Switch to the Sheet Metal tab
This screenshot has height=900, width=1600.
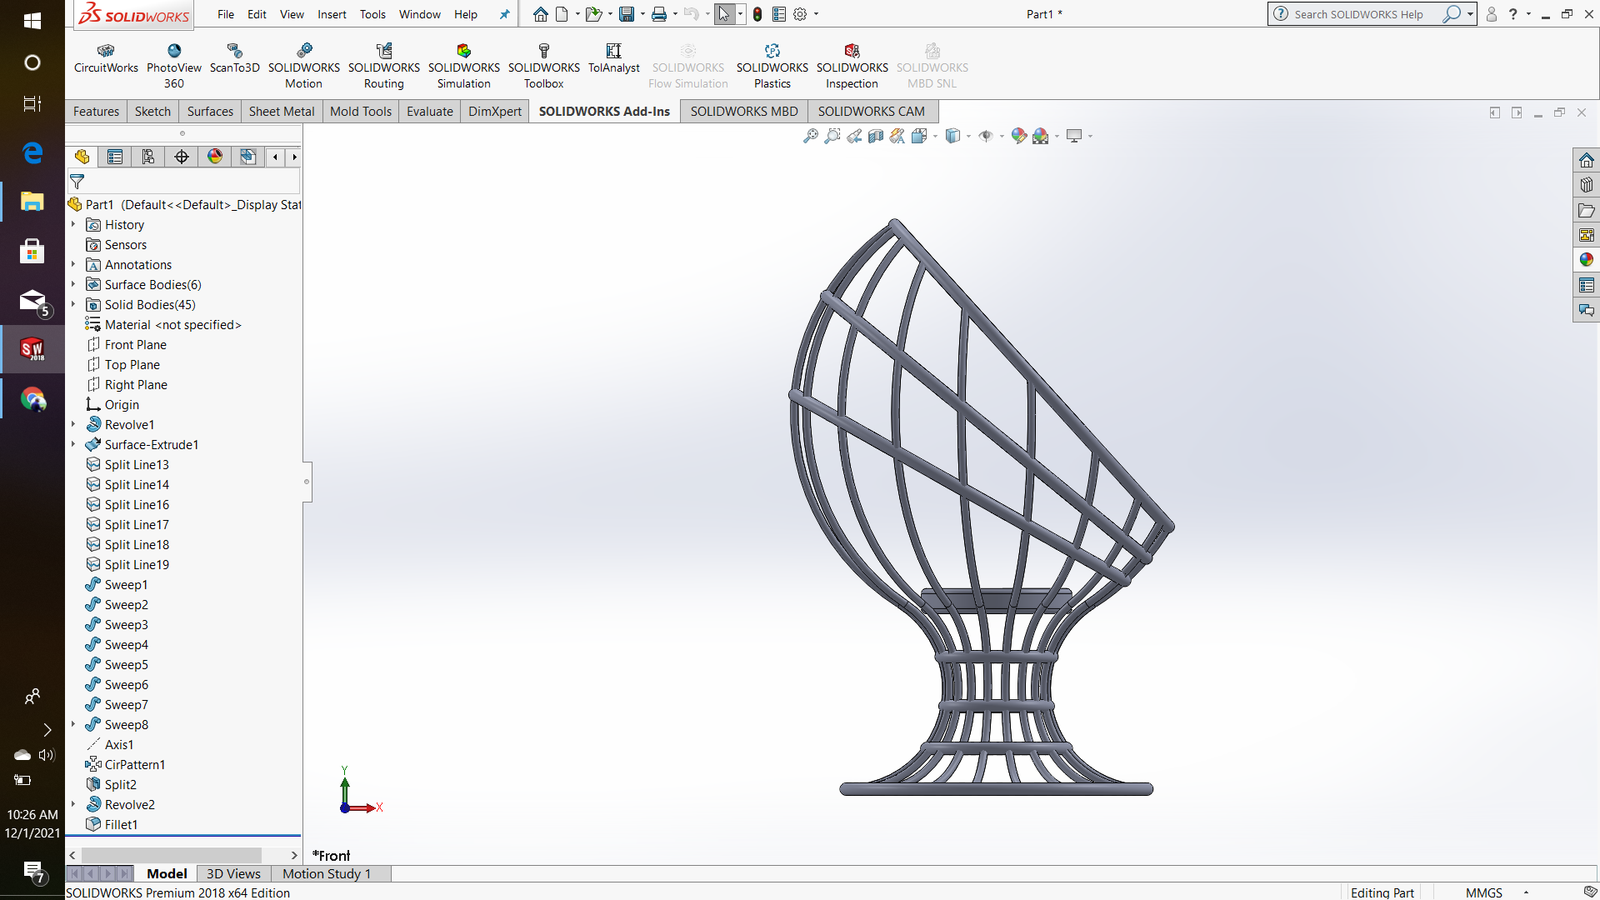[281, 111]
